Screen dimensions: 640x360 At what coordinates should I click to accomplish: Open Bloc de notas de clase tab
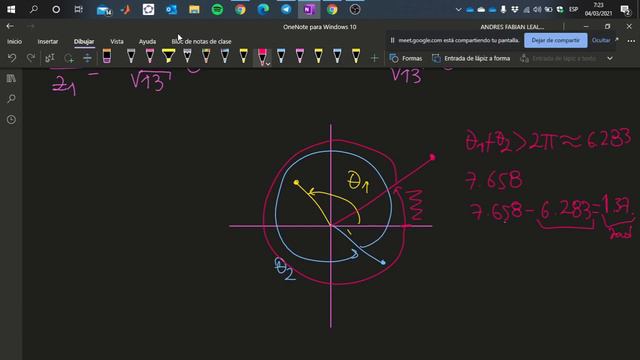pos(201,41)
